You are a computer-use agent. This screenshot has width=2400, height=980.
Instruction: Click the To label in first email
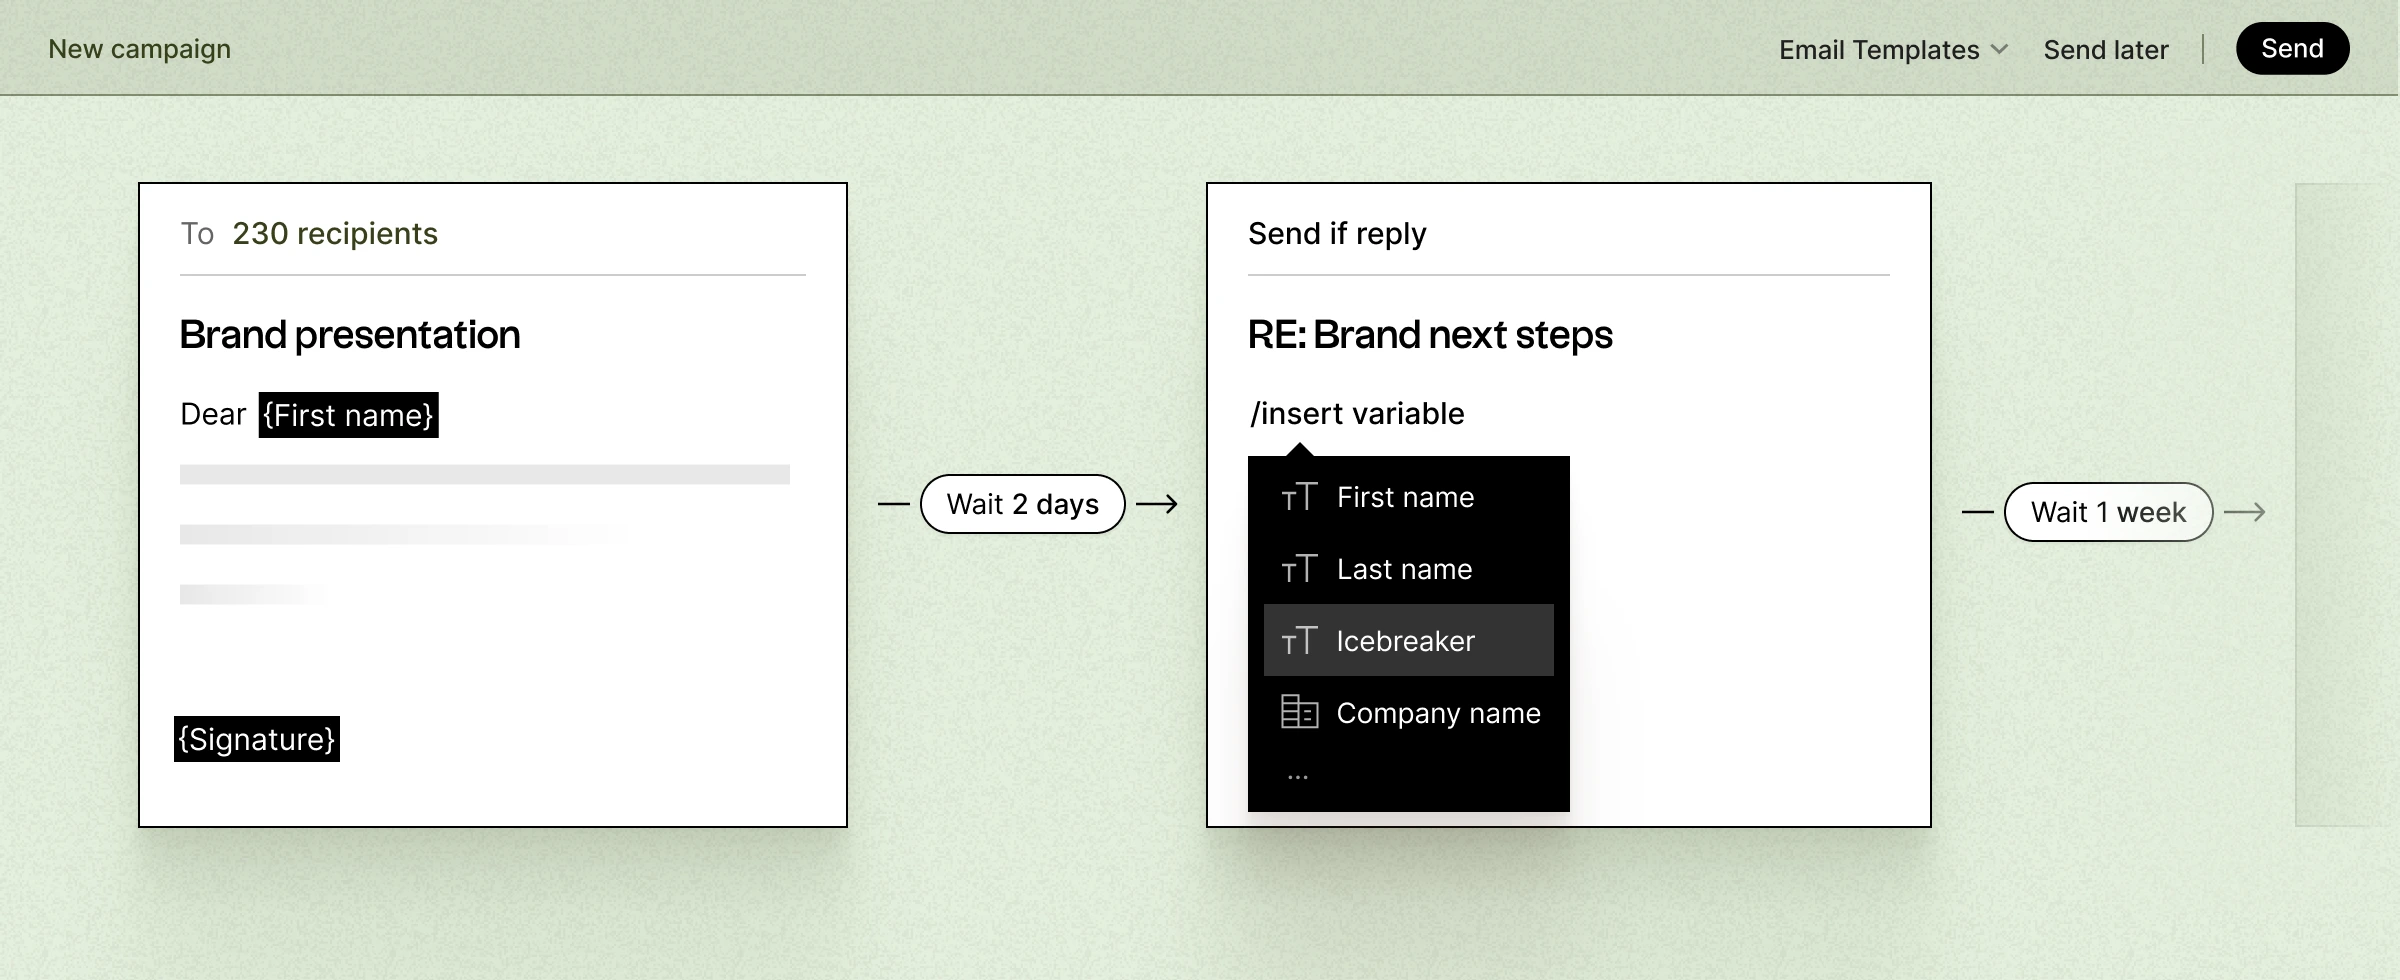coord(197,233)
